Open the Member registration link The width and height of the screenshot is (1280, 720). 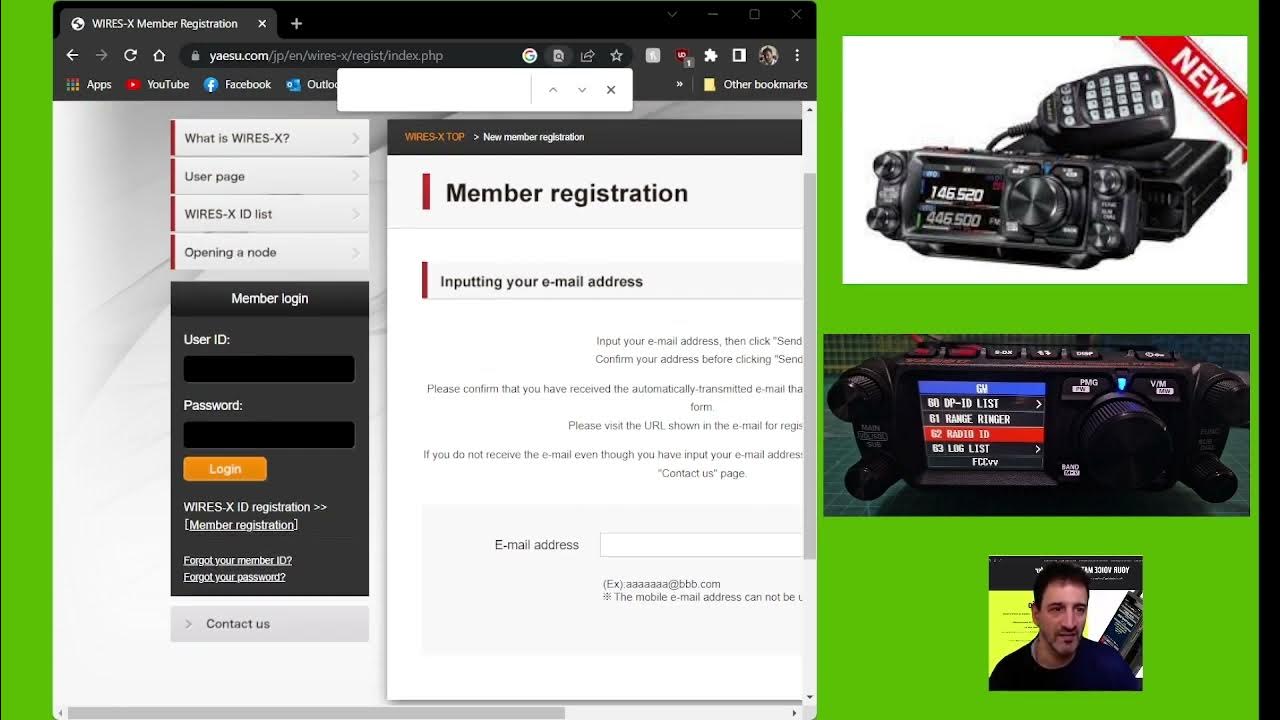pyautogui.click(x=242, y=525)
